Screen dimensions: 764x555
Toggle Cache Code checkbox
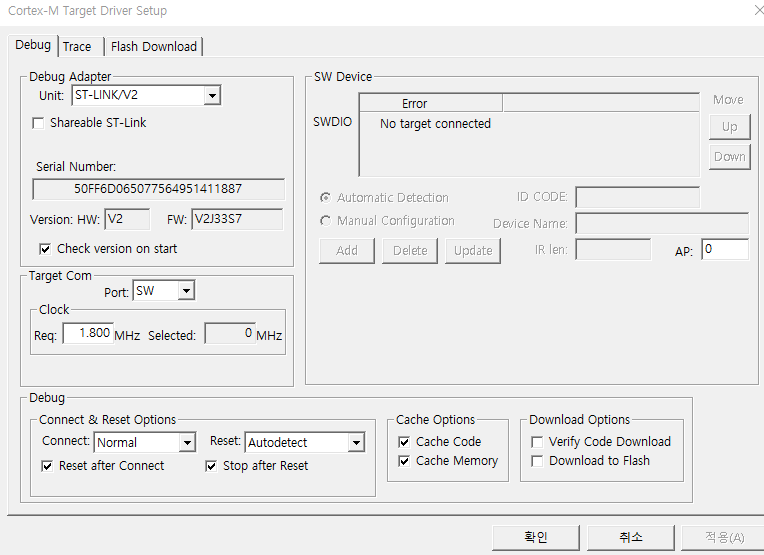coord(404,442)
